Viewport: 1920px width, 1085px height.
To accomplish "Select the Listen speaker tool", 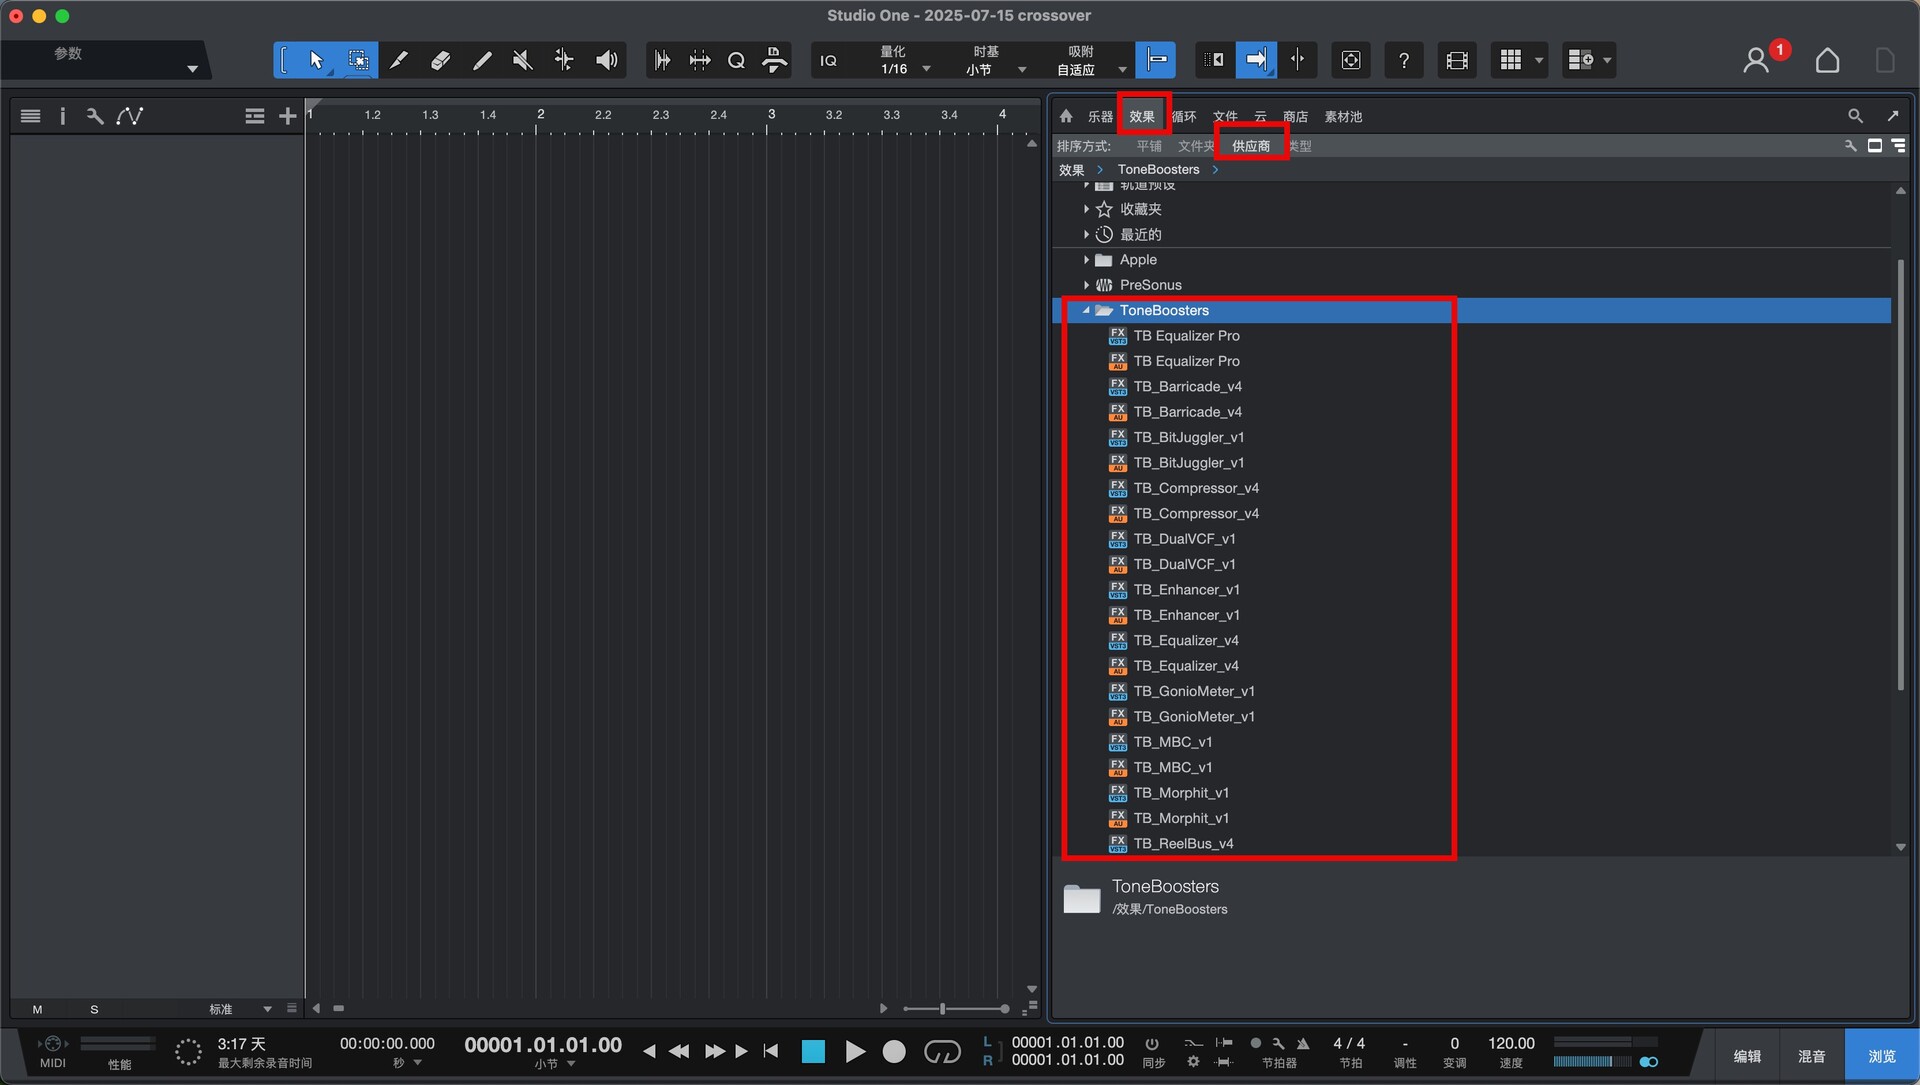I will click(x=606, y=60).
